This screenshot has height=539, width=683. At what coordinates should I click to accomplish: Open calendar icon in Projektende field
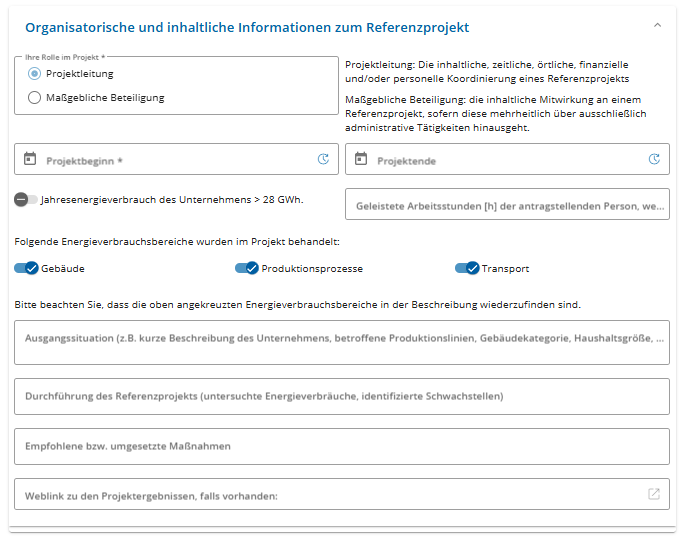coord(361,159)
